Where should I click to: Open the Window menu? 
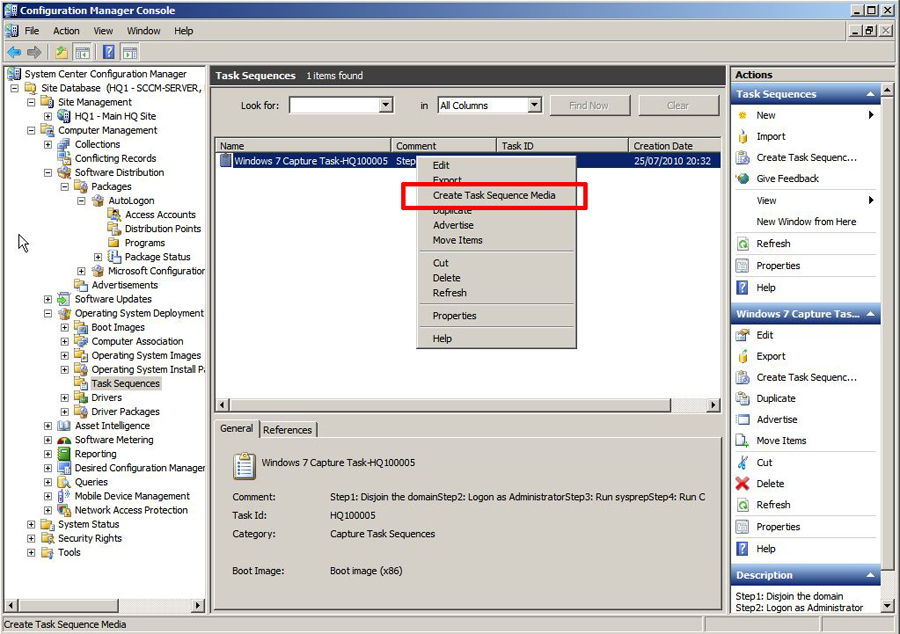click(143, 31)
